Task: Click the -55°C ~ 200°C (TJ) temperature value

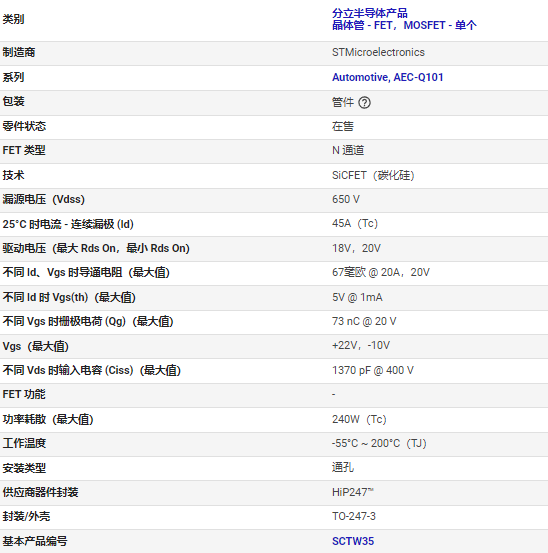Action: pyautogui.click(x=379, y=443)
